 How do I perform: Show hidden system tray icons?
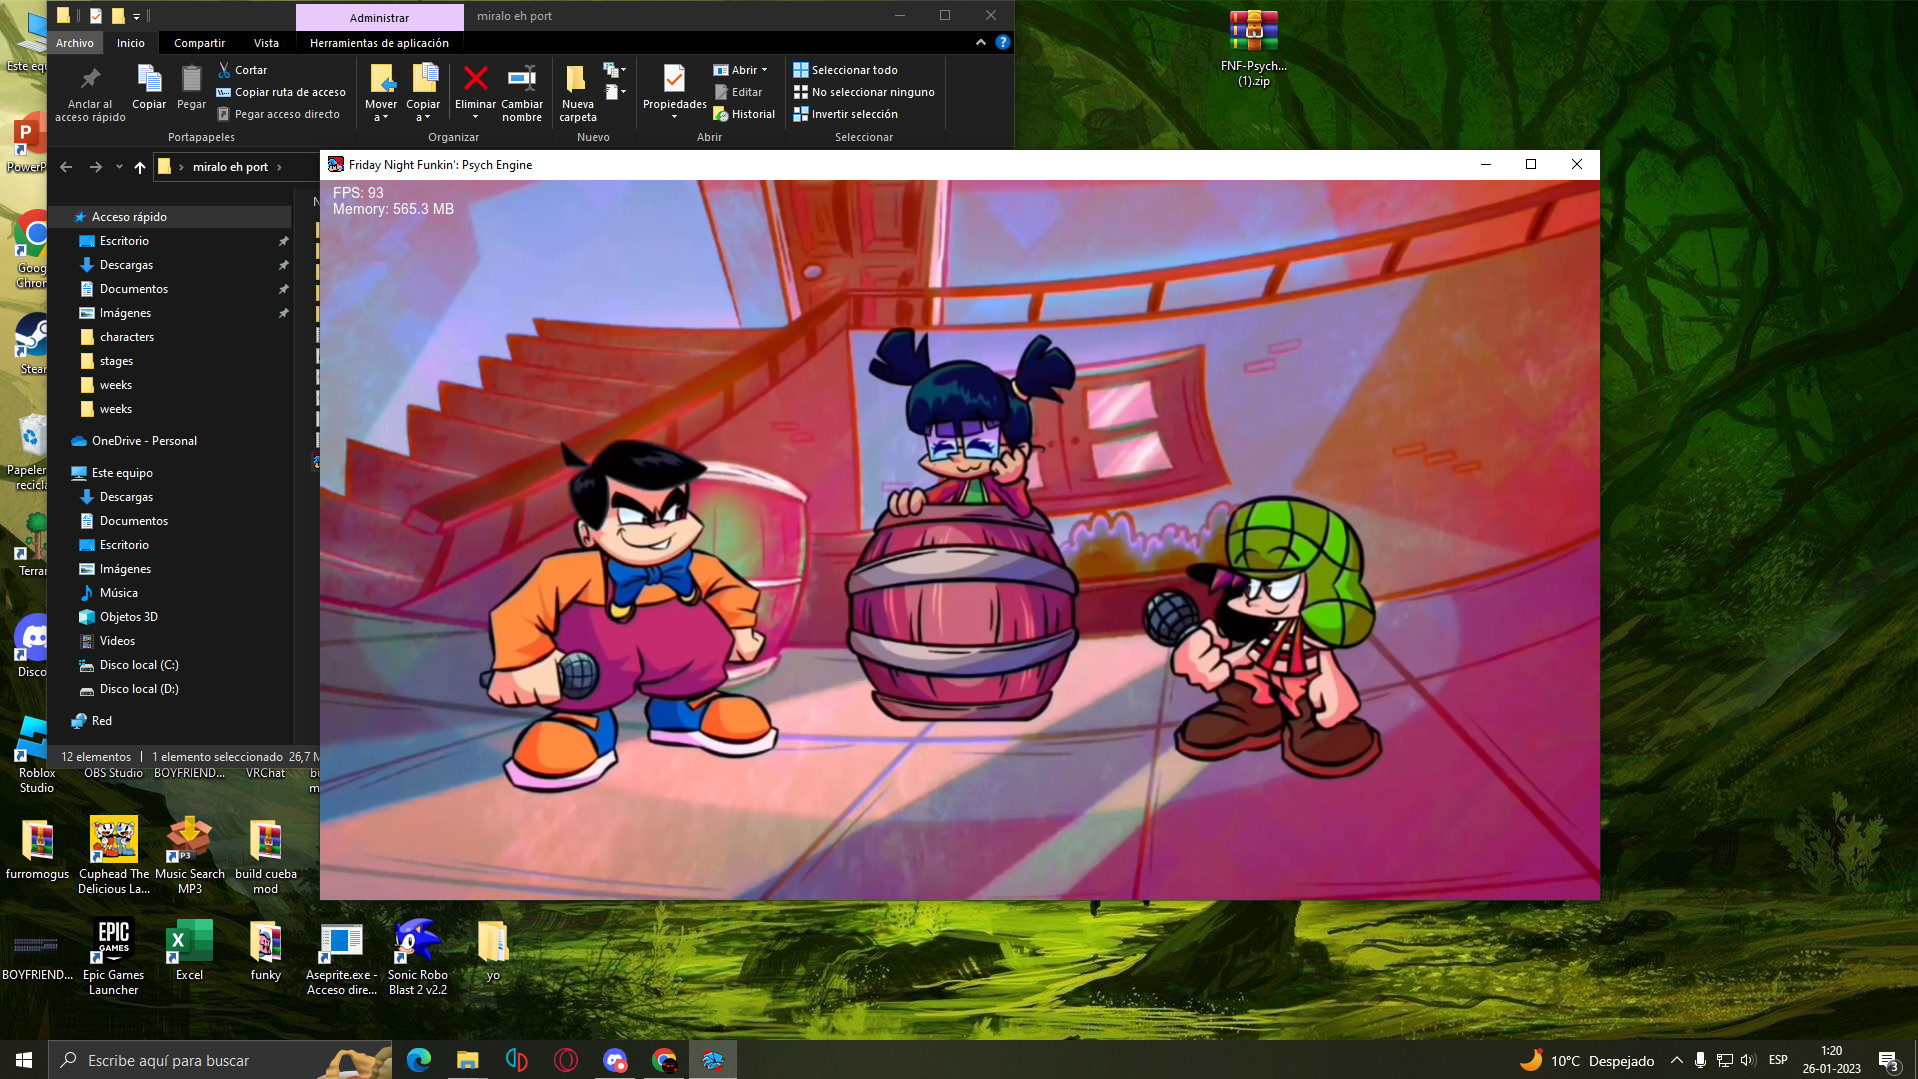coord(1677,1060)
